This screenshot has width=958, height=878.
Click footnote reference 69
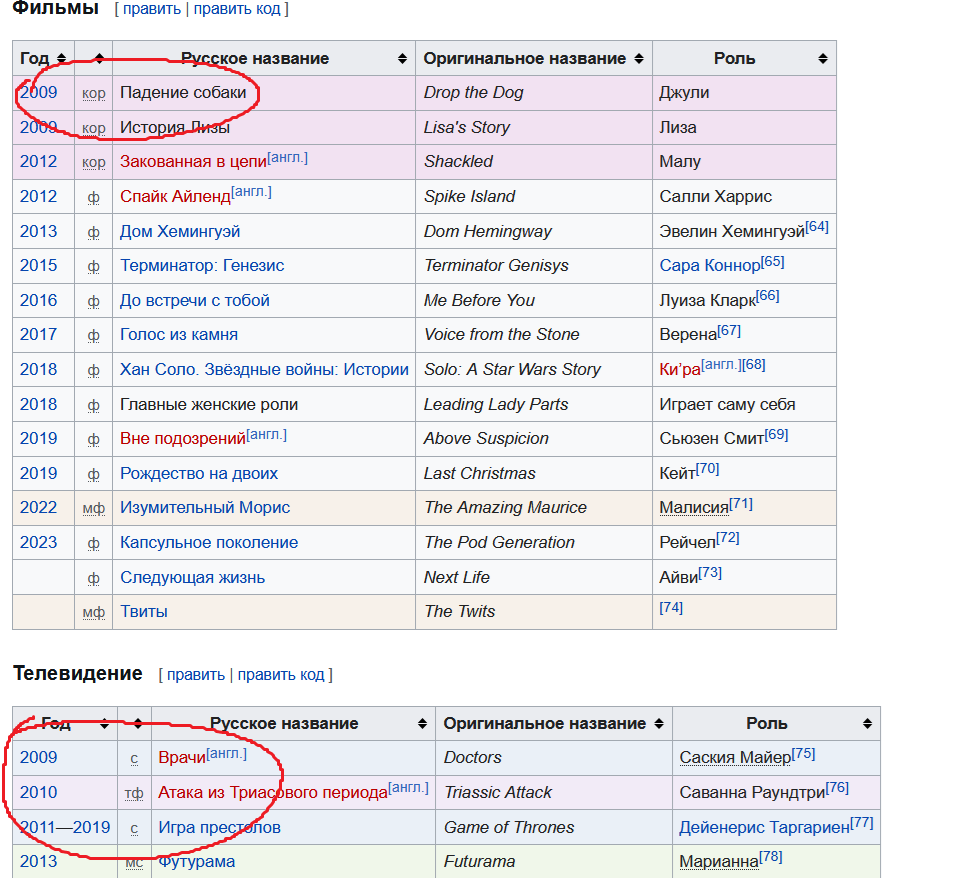pyautogui.click(x=776, y=434)
